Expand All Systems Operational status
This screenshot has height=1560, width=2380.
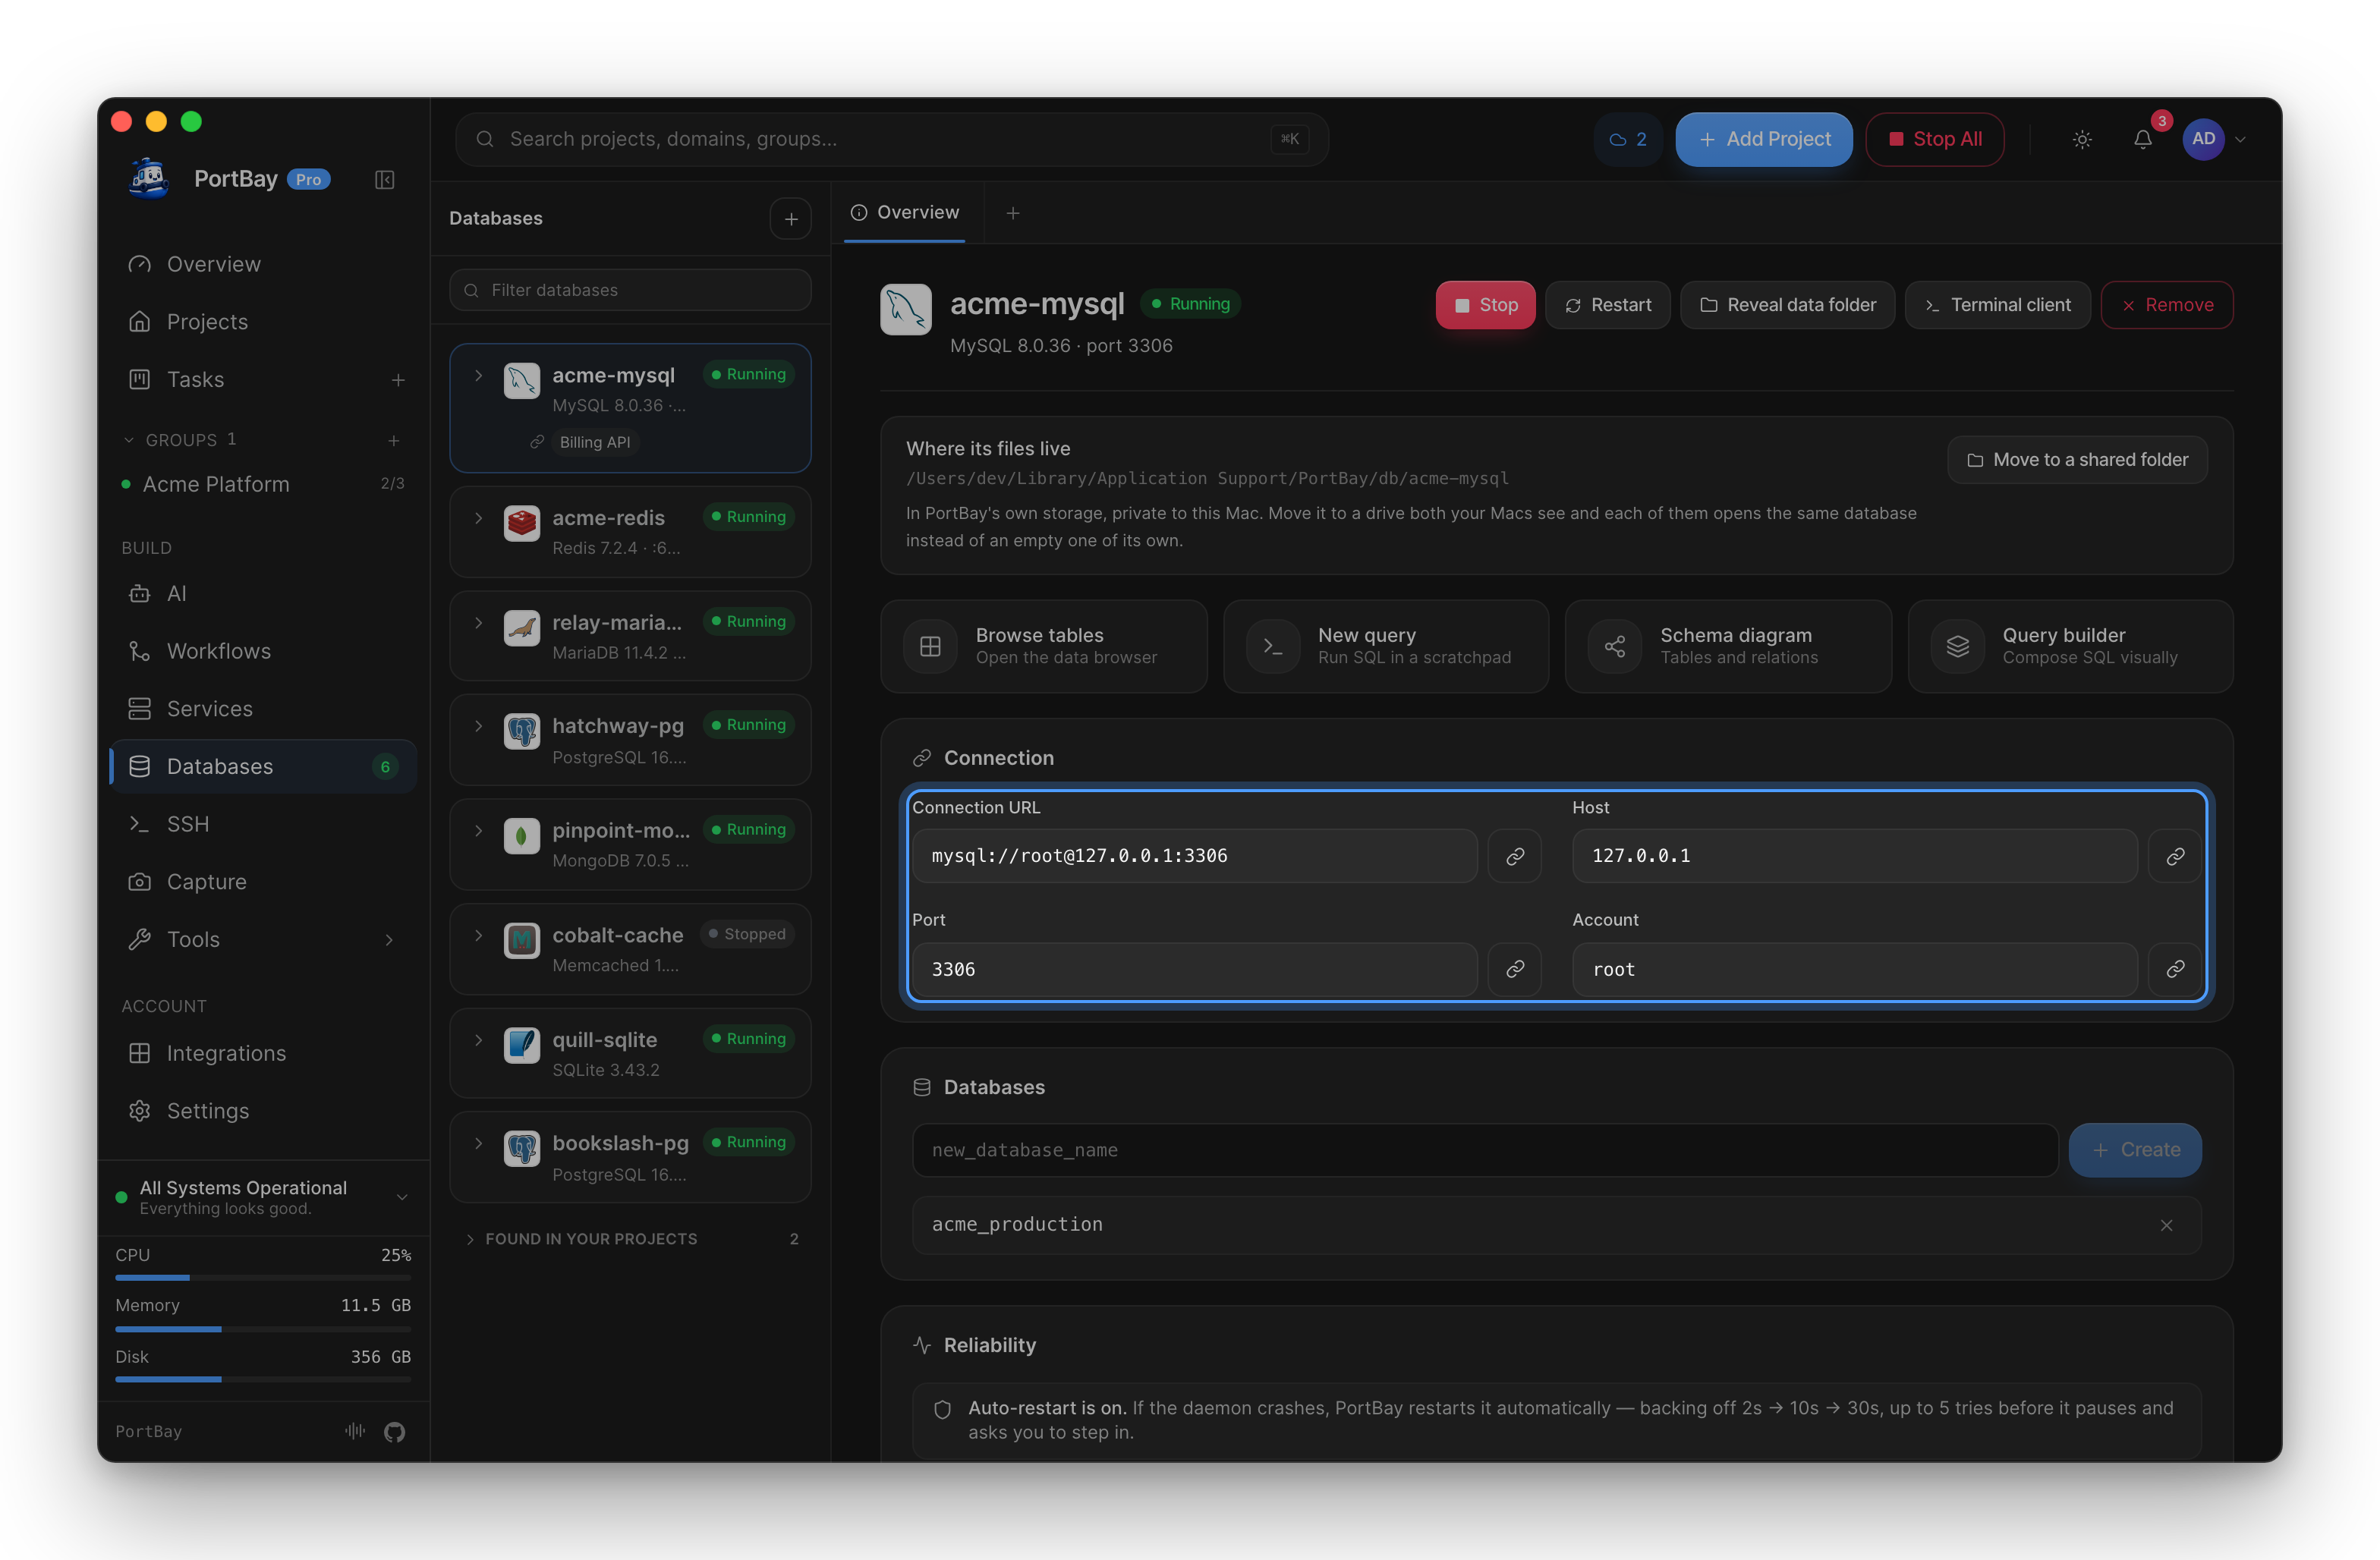[264, 1197]
